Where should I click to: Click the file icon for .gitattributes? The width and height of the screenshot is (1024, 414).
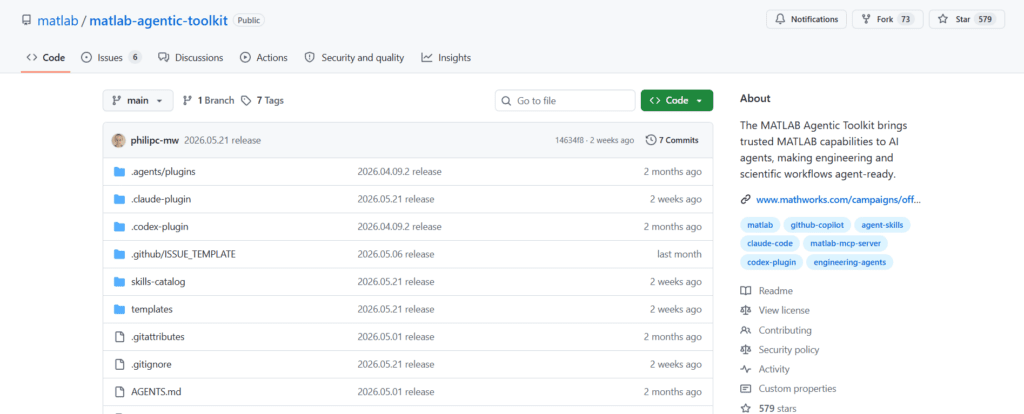[x=119, y=337]
